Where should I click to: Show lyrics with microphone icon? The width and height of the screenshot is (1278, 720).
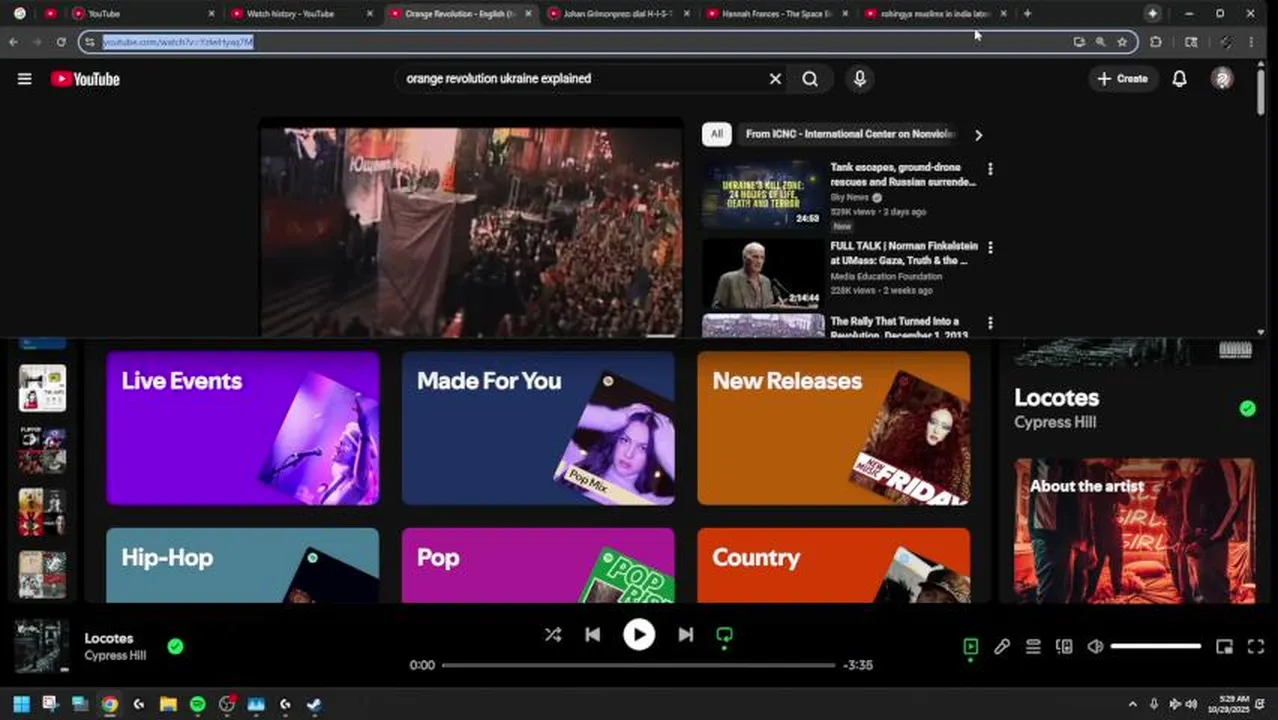[x=1002, y=647]
